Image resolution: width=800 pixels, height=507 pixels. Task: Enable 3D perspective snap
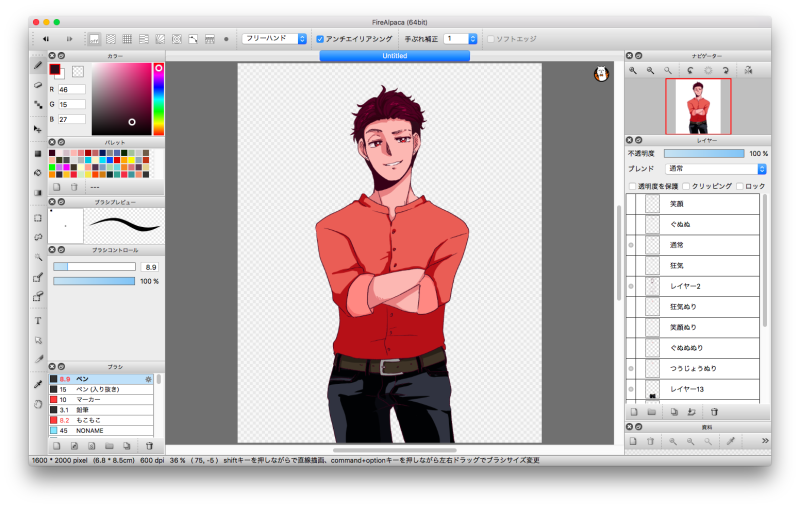[x=210, y=39]
